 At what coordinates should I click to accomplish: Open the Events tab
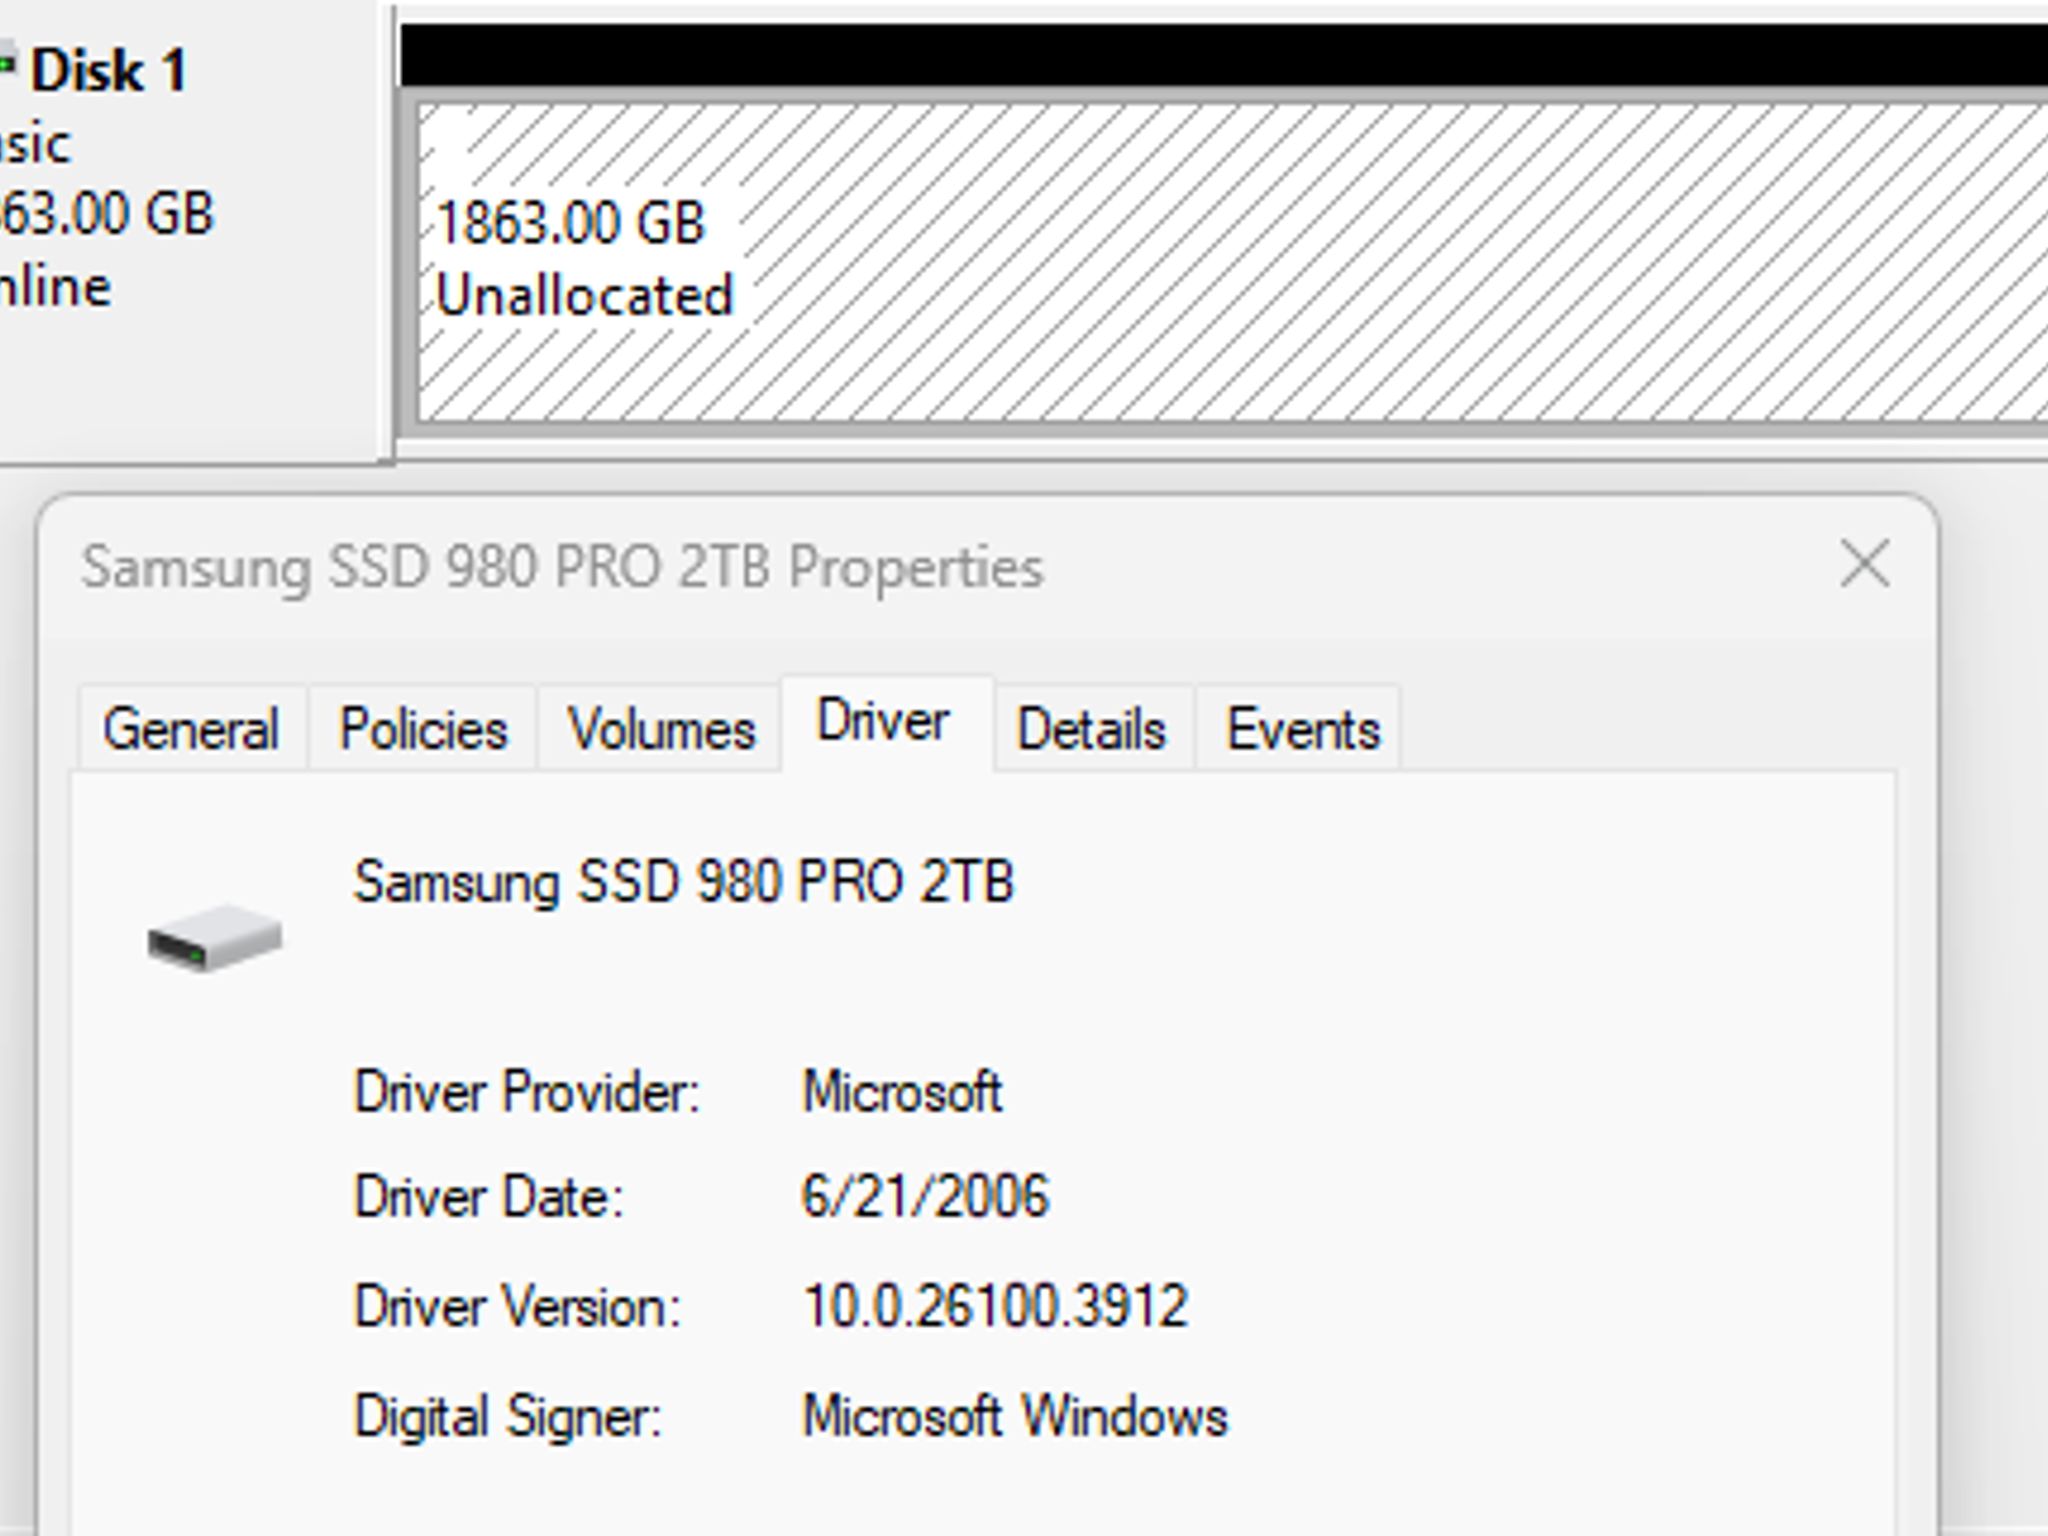pyautogui.click(x=1302, y=728)
